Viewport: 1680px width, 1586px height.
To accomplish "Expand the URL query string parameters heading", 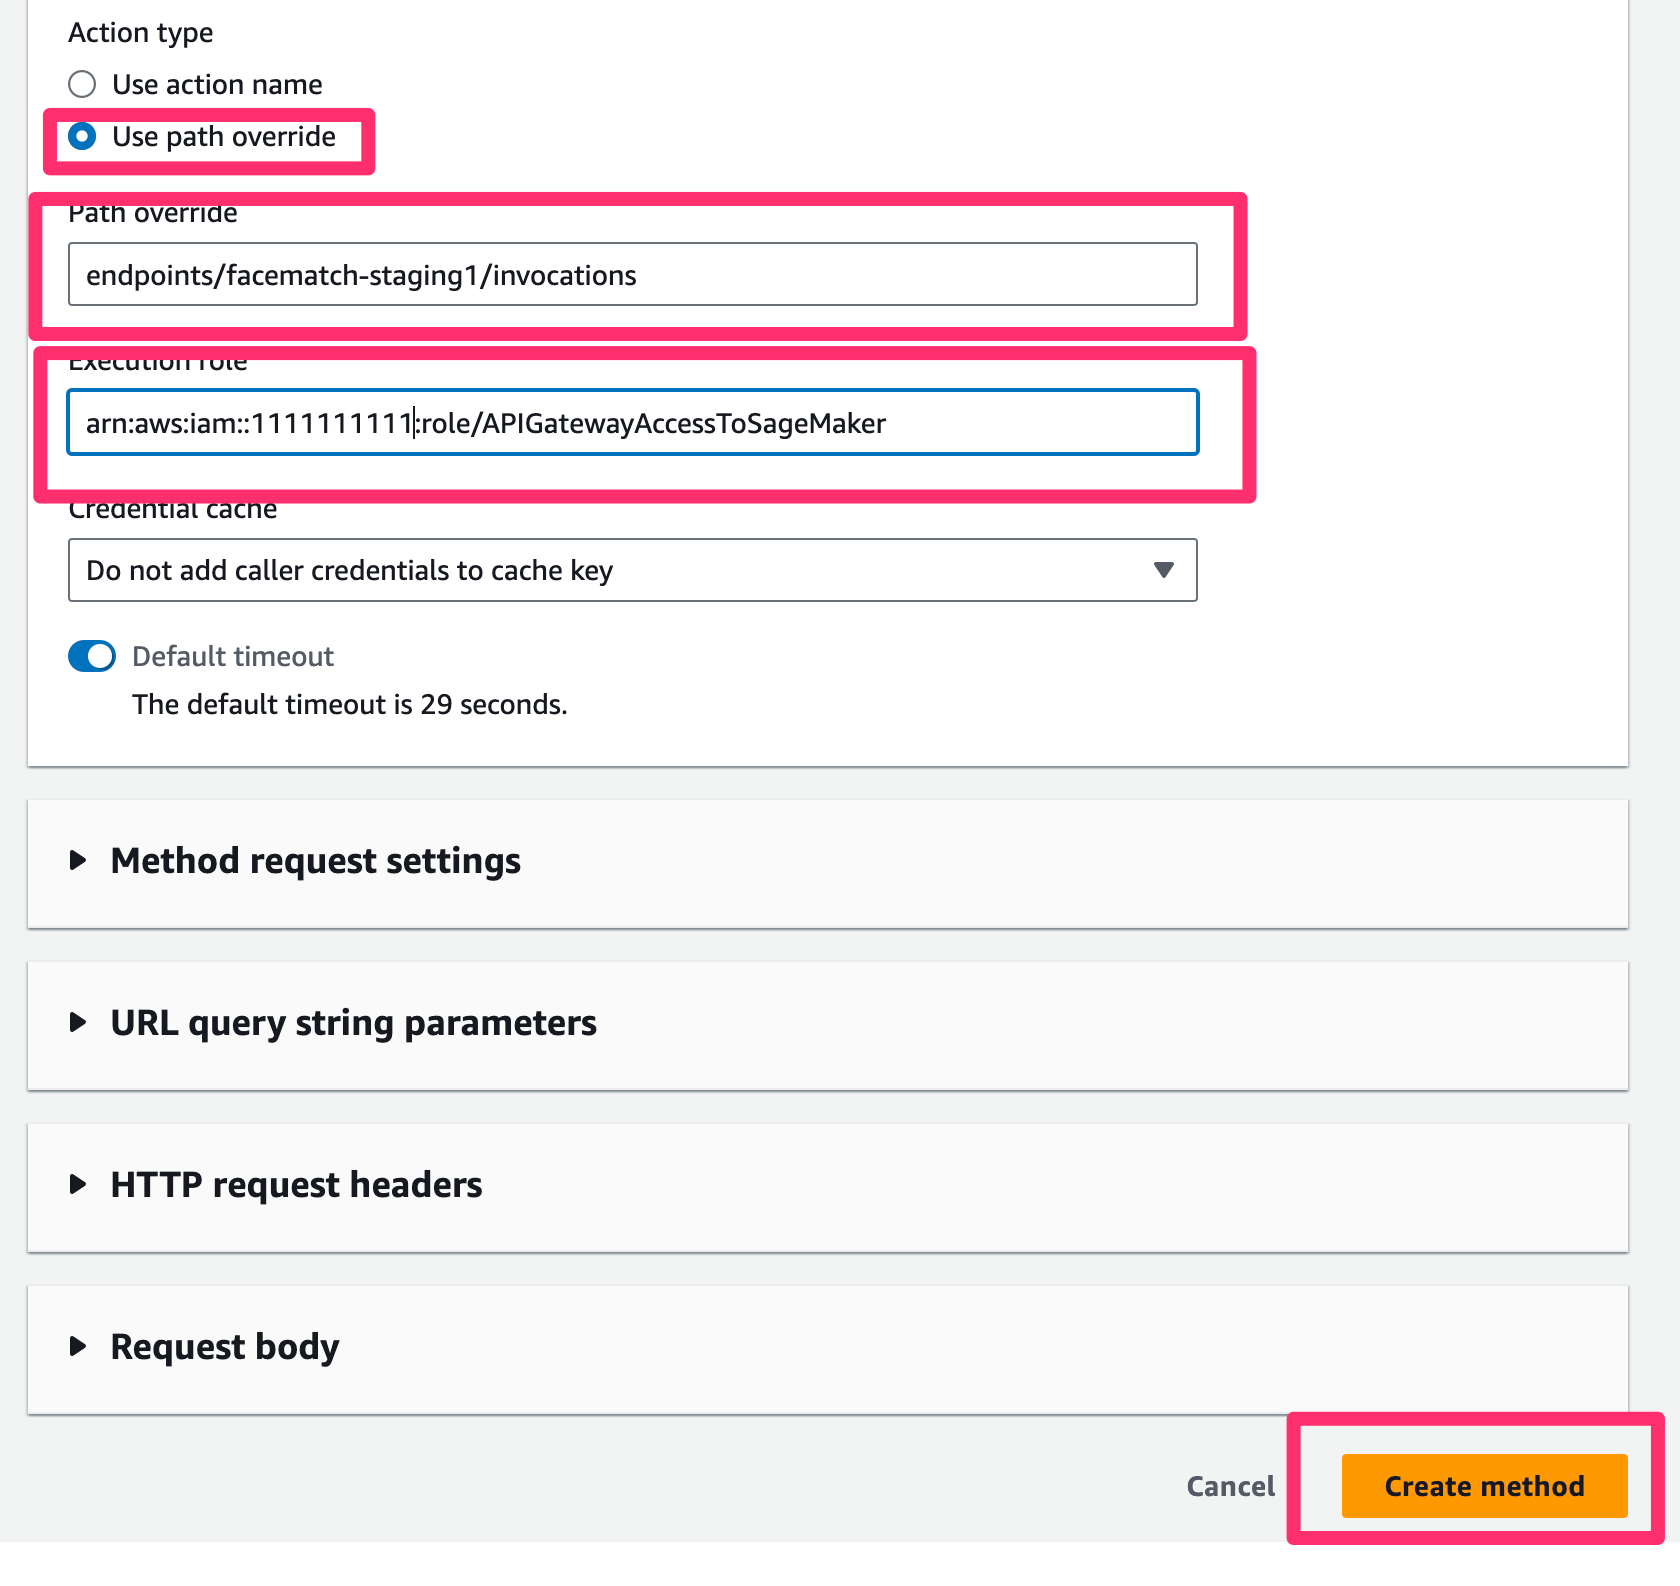I will (353, 1022).
